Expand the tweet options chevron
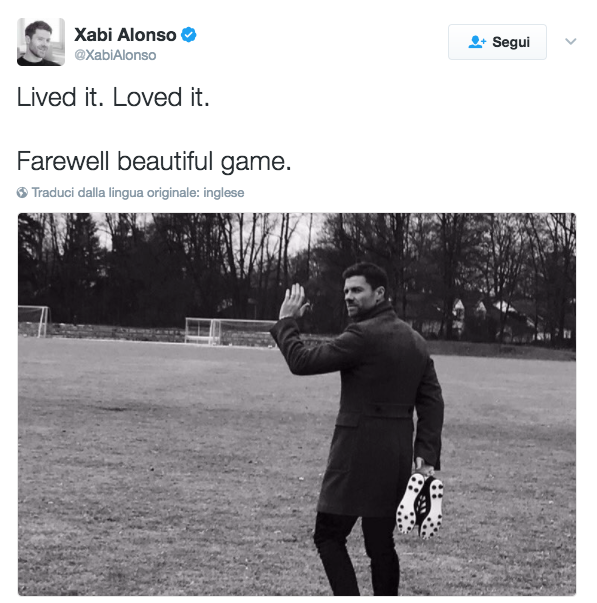597x603 pixels. click(x=571, y=41)
